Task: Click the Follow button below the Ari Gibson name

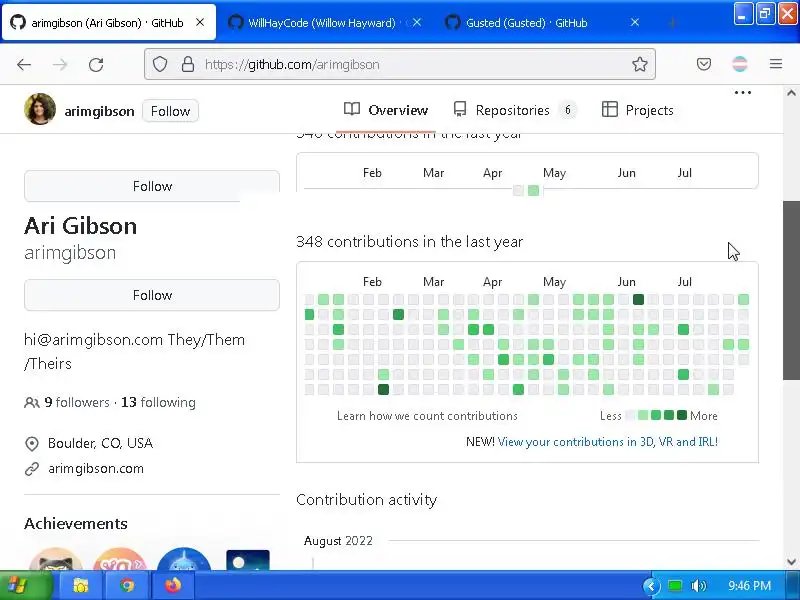Action: (x=152, y=295)
